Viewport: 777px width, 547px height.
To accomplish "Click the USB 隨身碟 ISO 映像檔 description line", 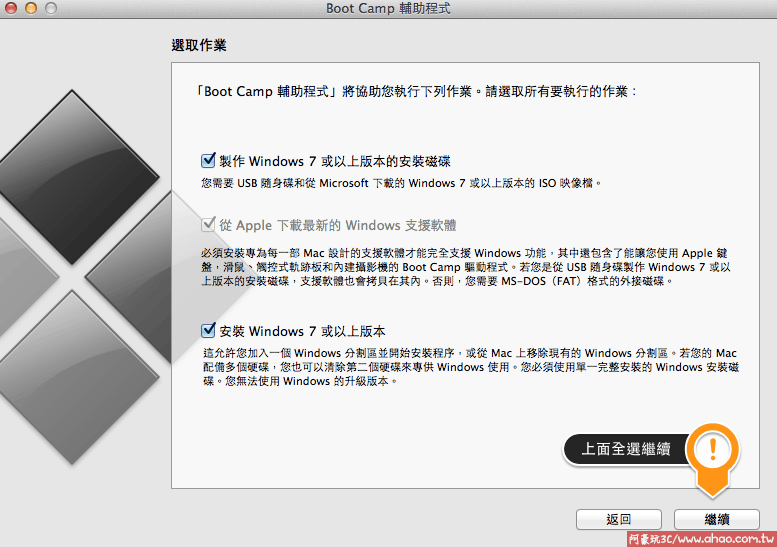I will coord(401,183).
